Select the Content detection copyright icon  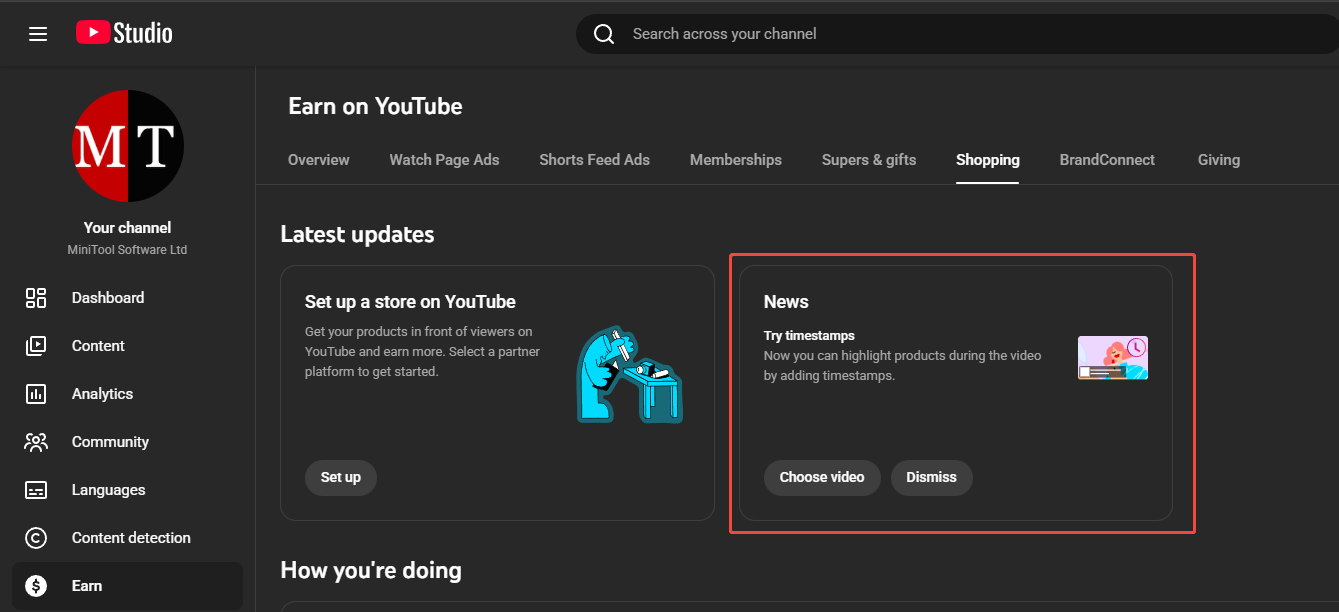coord(36,537)
